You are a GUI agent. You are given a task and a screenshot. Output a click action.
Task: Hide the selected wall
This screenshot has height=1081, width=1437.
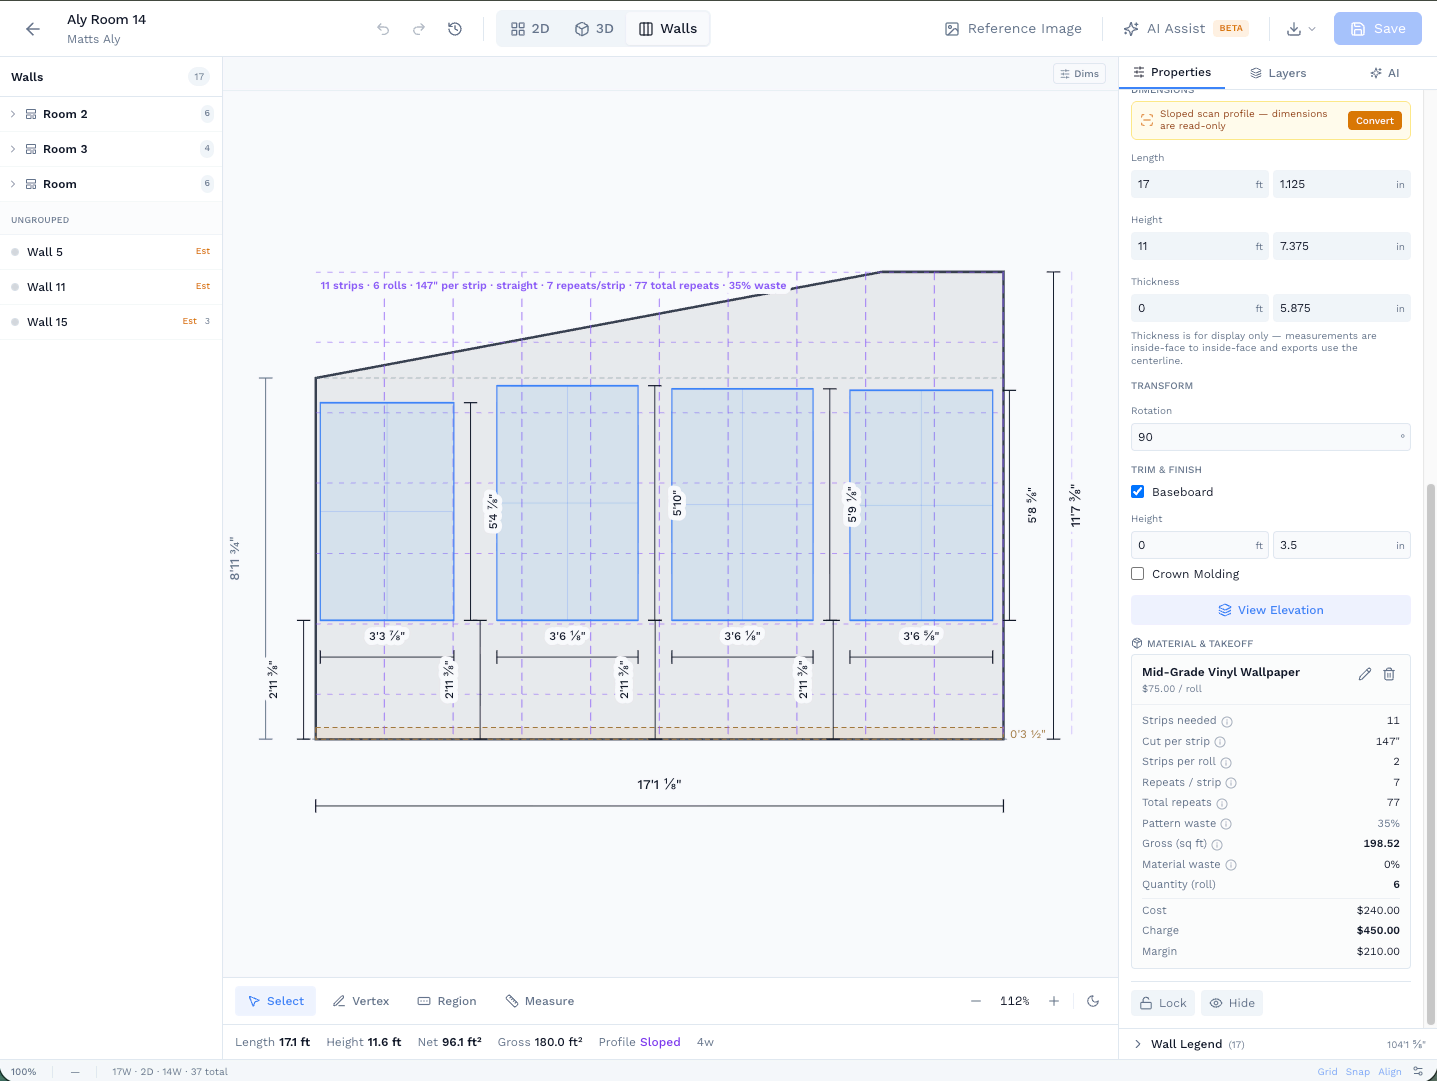1232,1003
